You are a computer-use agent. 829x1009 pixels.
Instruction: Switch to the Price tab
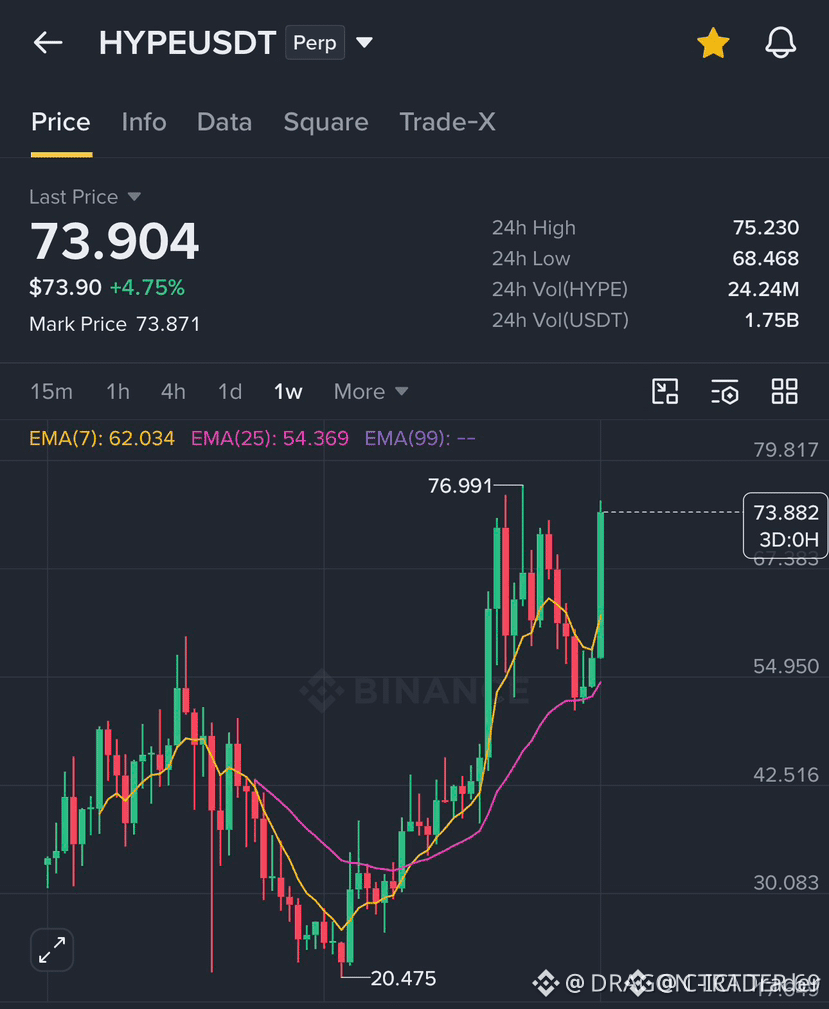pyautogui.click(x=61, y=122)
